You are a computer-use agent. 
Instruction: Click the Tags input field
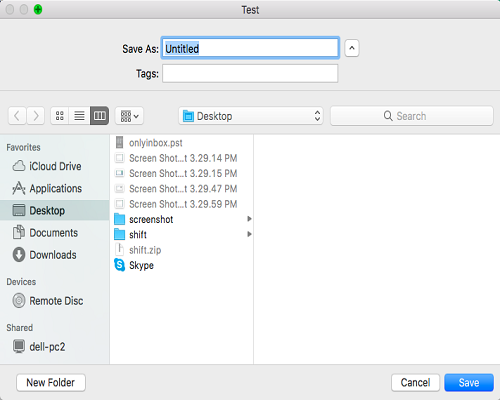coord(250,73)
